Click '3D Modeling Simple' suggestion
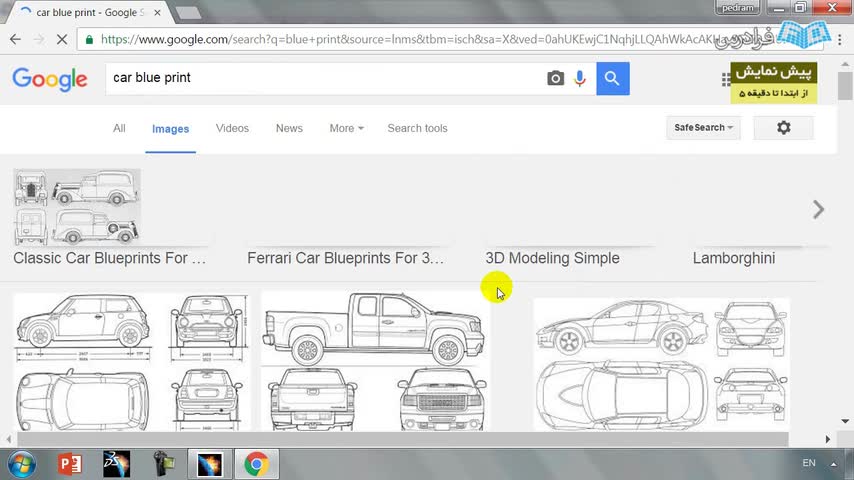The width and height of the screenshot is (854, 480). [552, 258]
